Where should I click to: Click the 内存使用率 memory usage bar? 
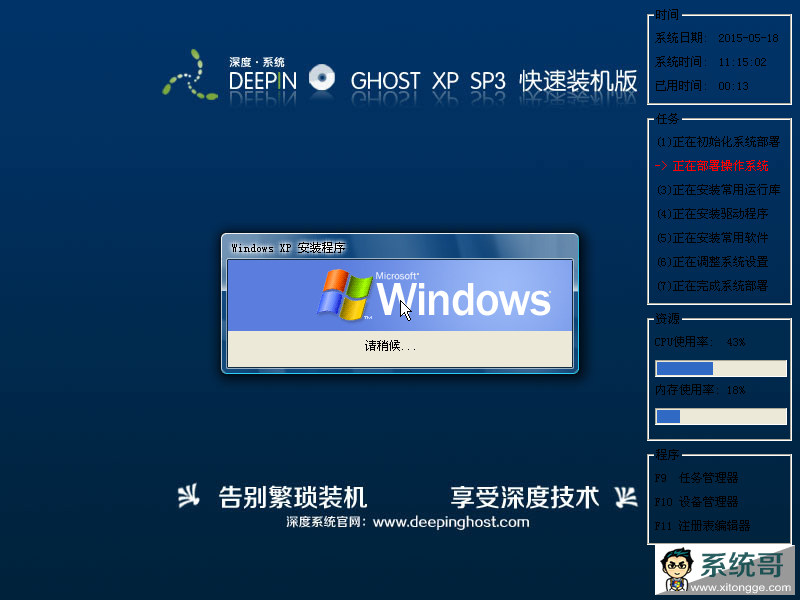tap(720, 416)
